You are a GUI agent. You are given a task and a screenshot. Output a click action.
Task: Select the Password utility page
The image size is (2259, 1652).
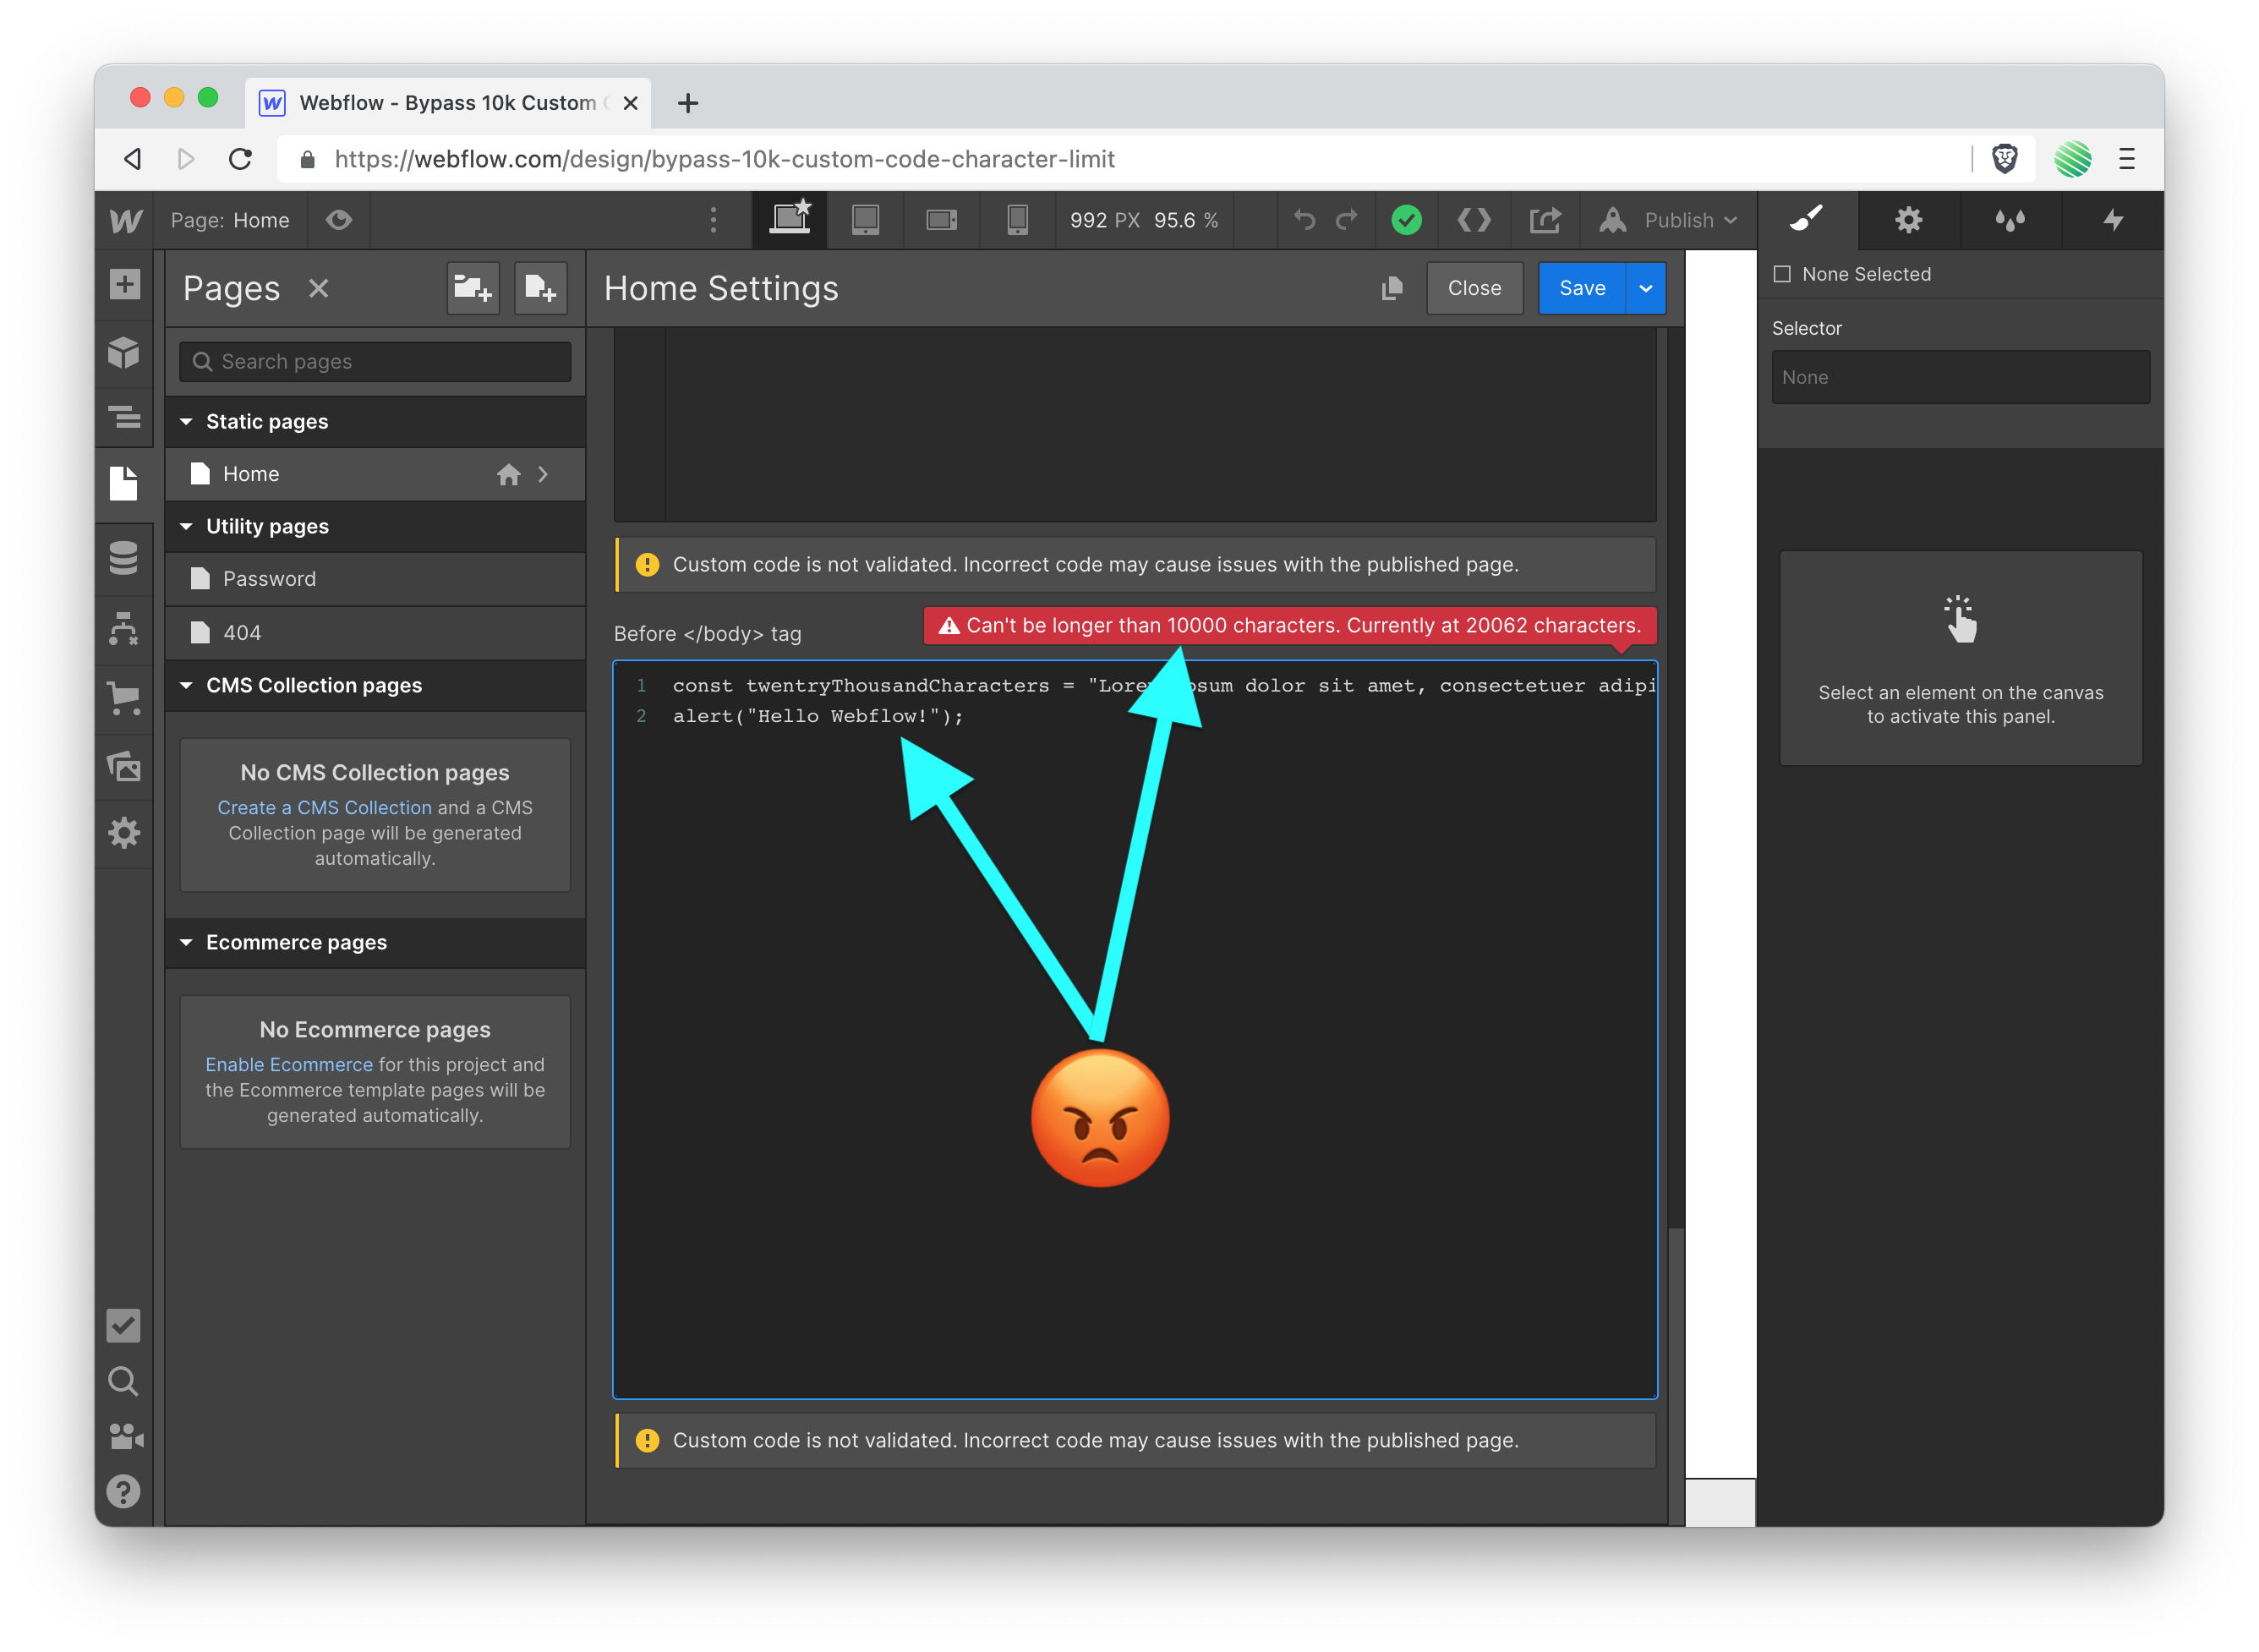pos(375,579)
